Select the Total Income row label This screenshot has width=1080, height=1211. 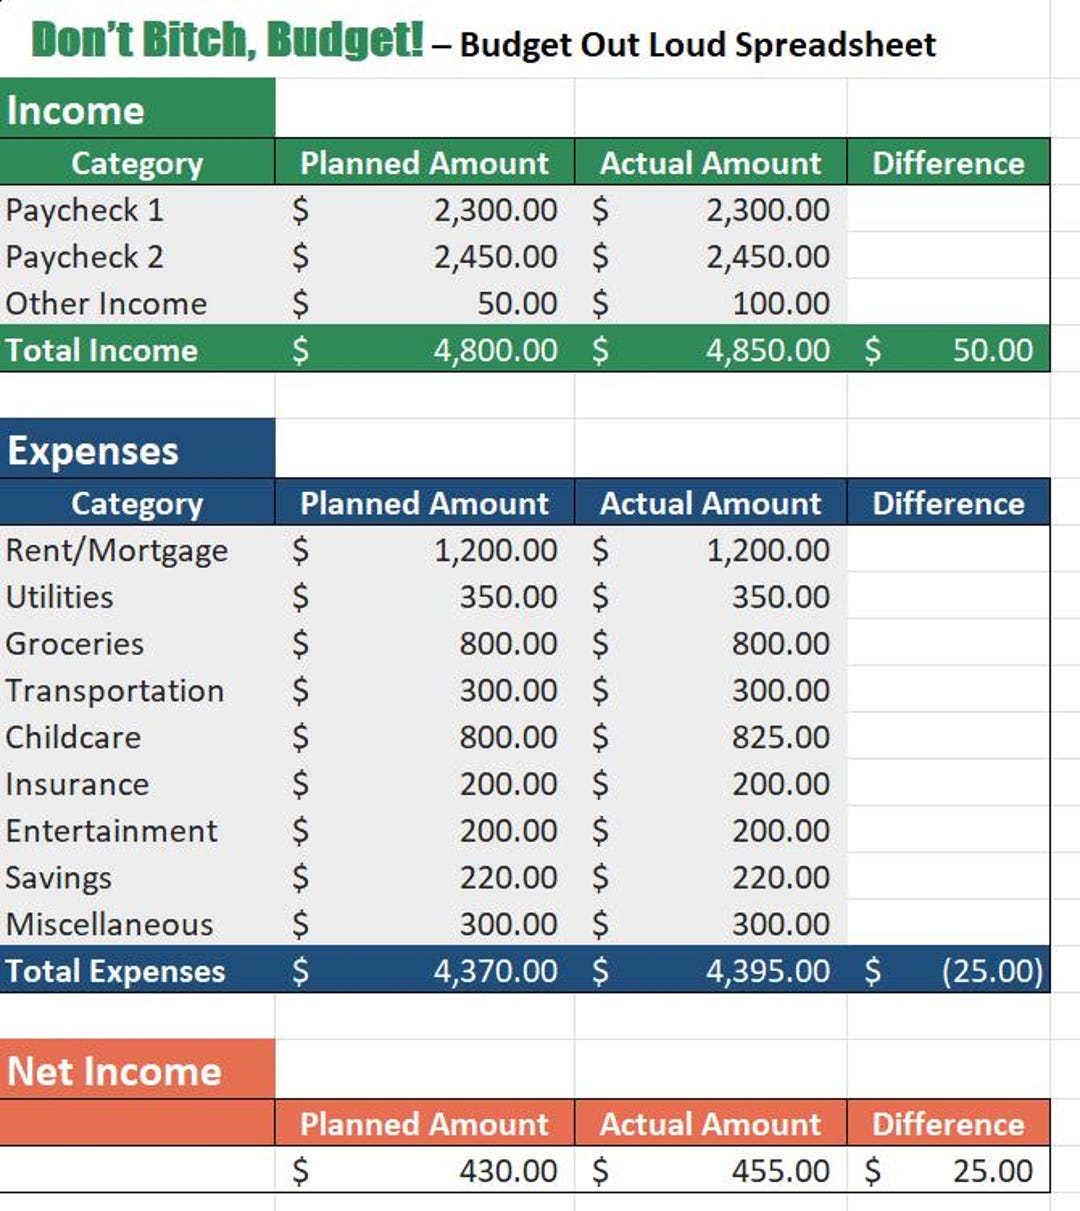coord(100,351)
